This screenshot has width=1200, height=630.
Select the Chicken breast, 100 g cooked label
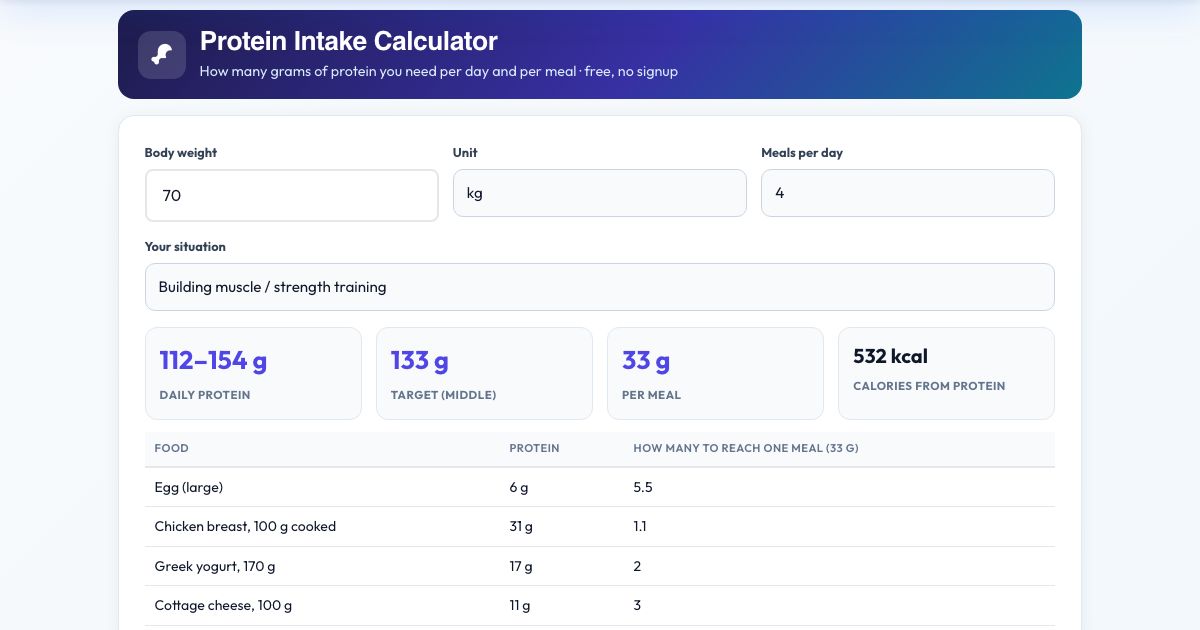245,526
